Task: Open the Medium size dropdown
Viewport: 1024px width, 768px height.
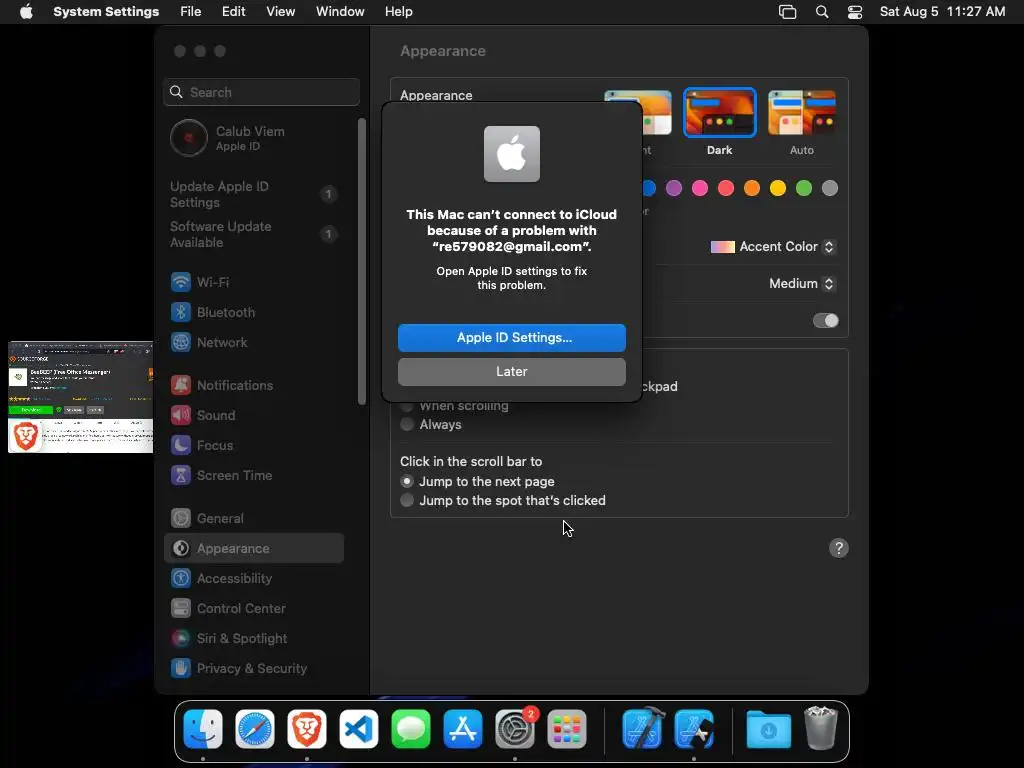Action: click(x=802, y=283)
